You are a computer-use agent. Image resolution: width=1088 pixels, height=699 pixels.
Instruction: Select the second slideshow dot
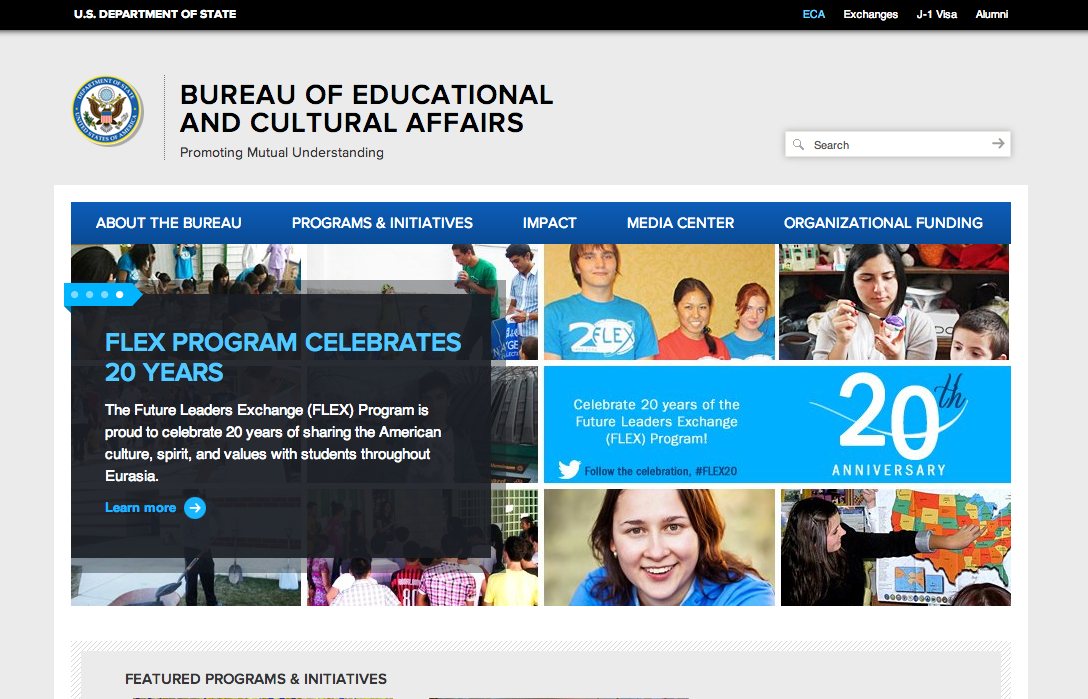[90, 294]
